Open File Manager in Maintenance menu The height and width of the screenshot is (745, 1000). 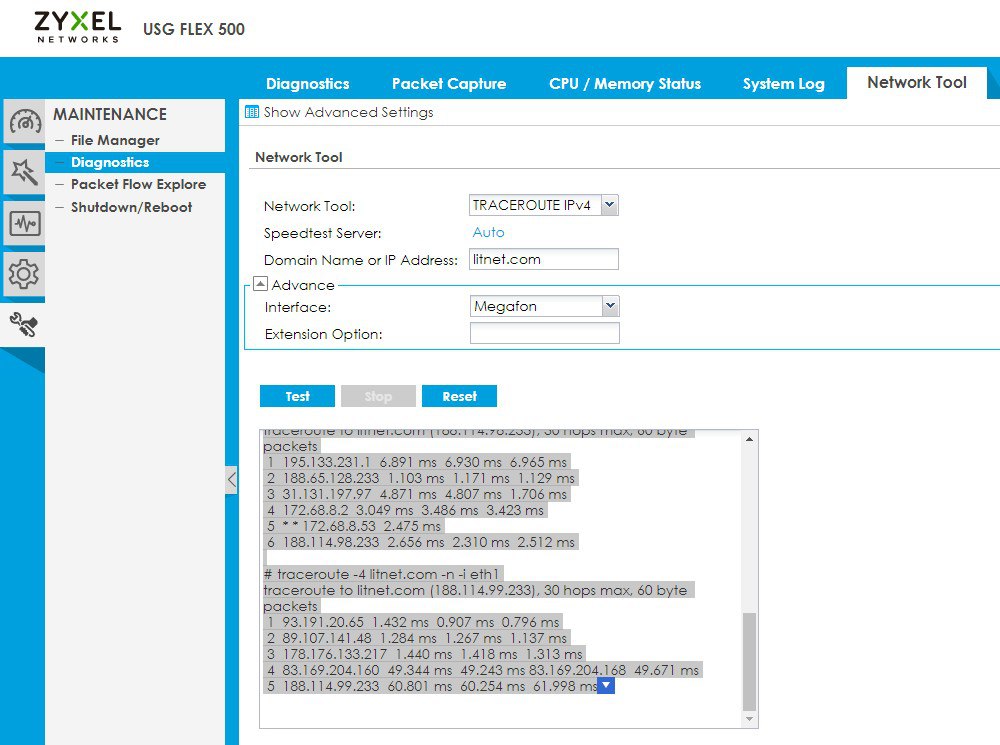(x=115, y=140)
